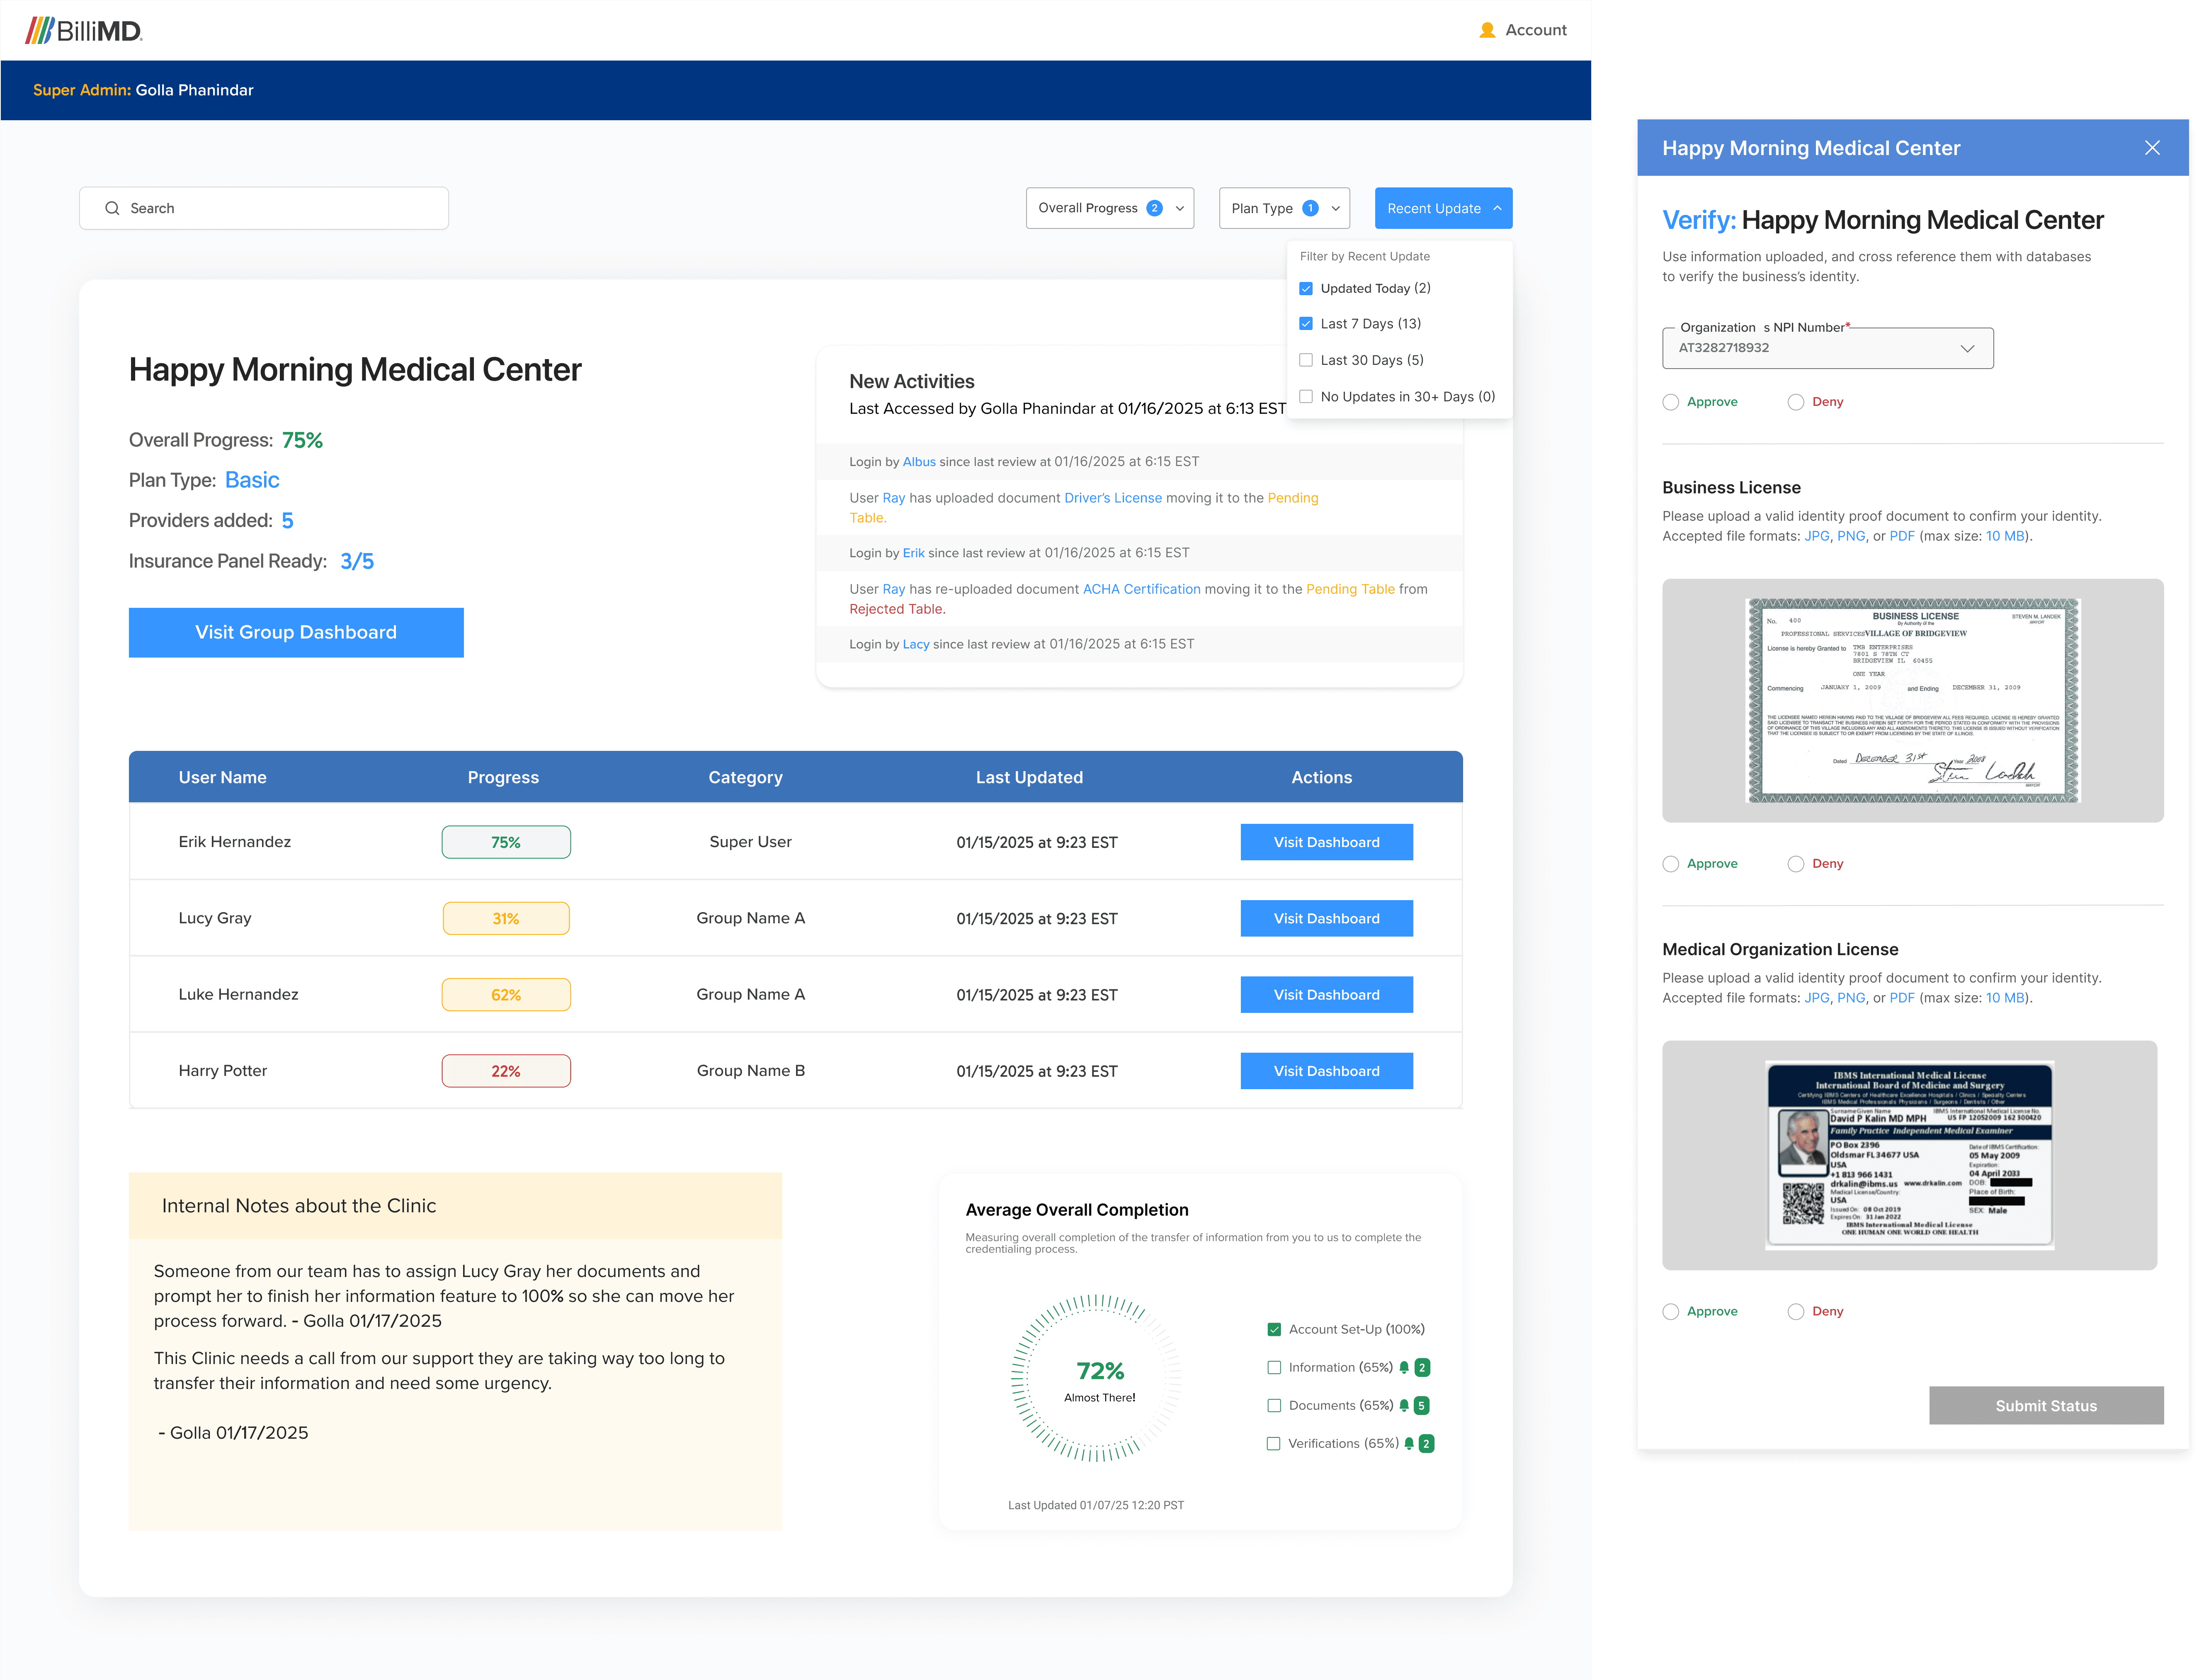Check the Information (65%) completion item

[x=1274, y=1367]
